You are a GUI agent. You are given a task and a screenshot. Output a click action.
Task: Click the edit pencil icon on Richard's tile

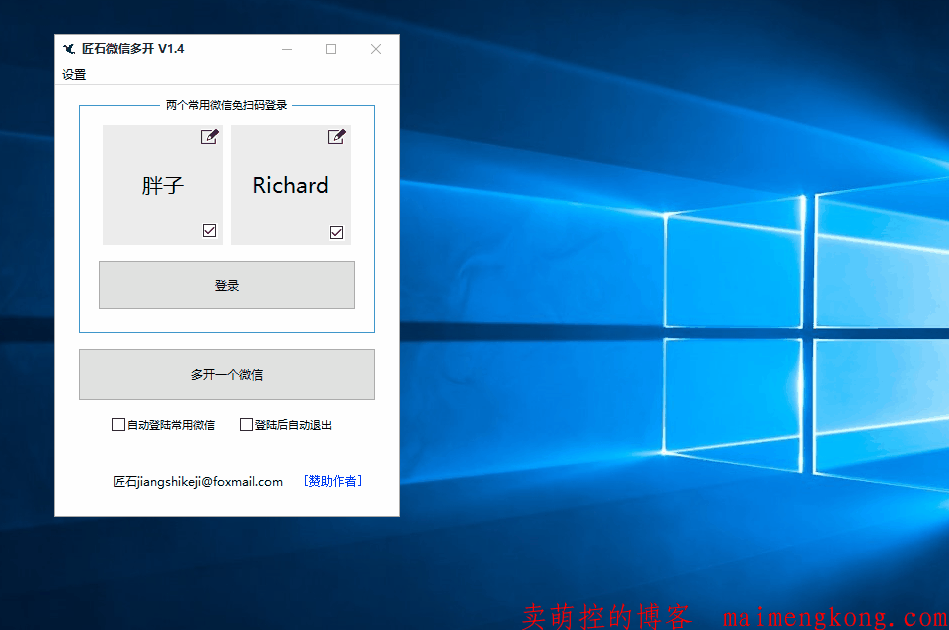pos(337,137)
